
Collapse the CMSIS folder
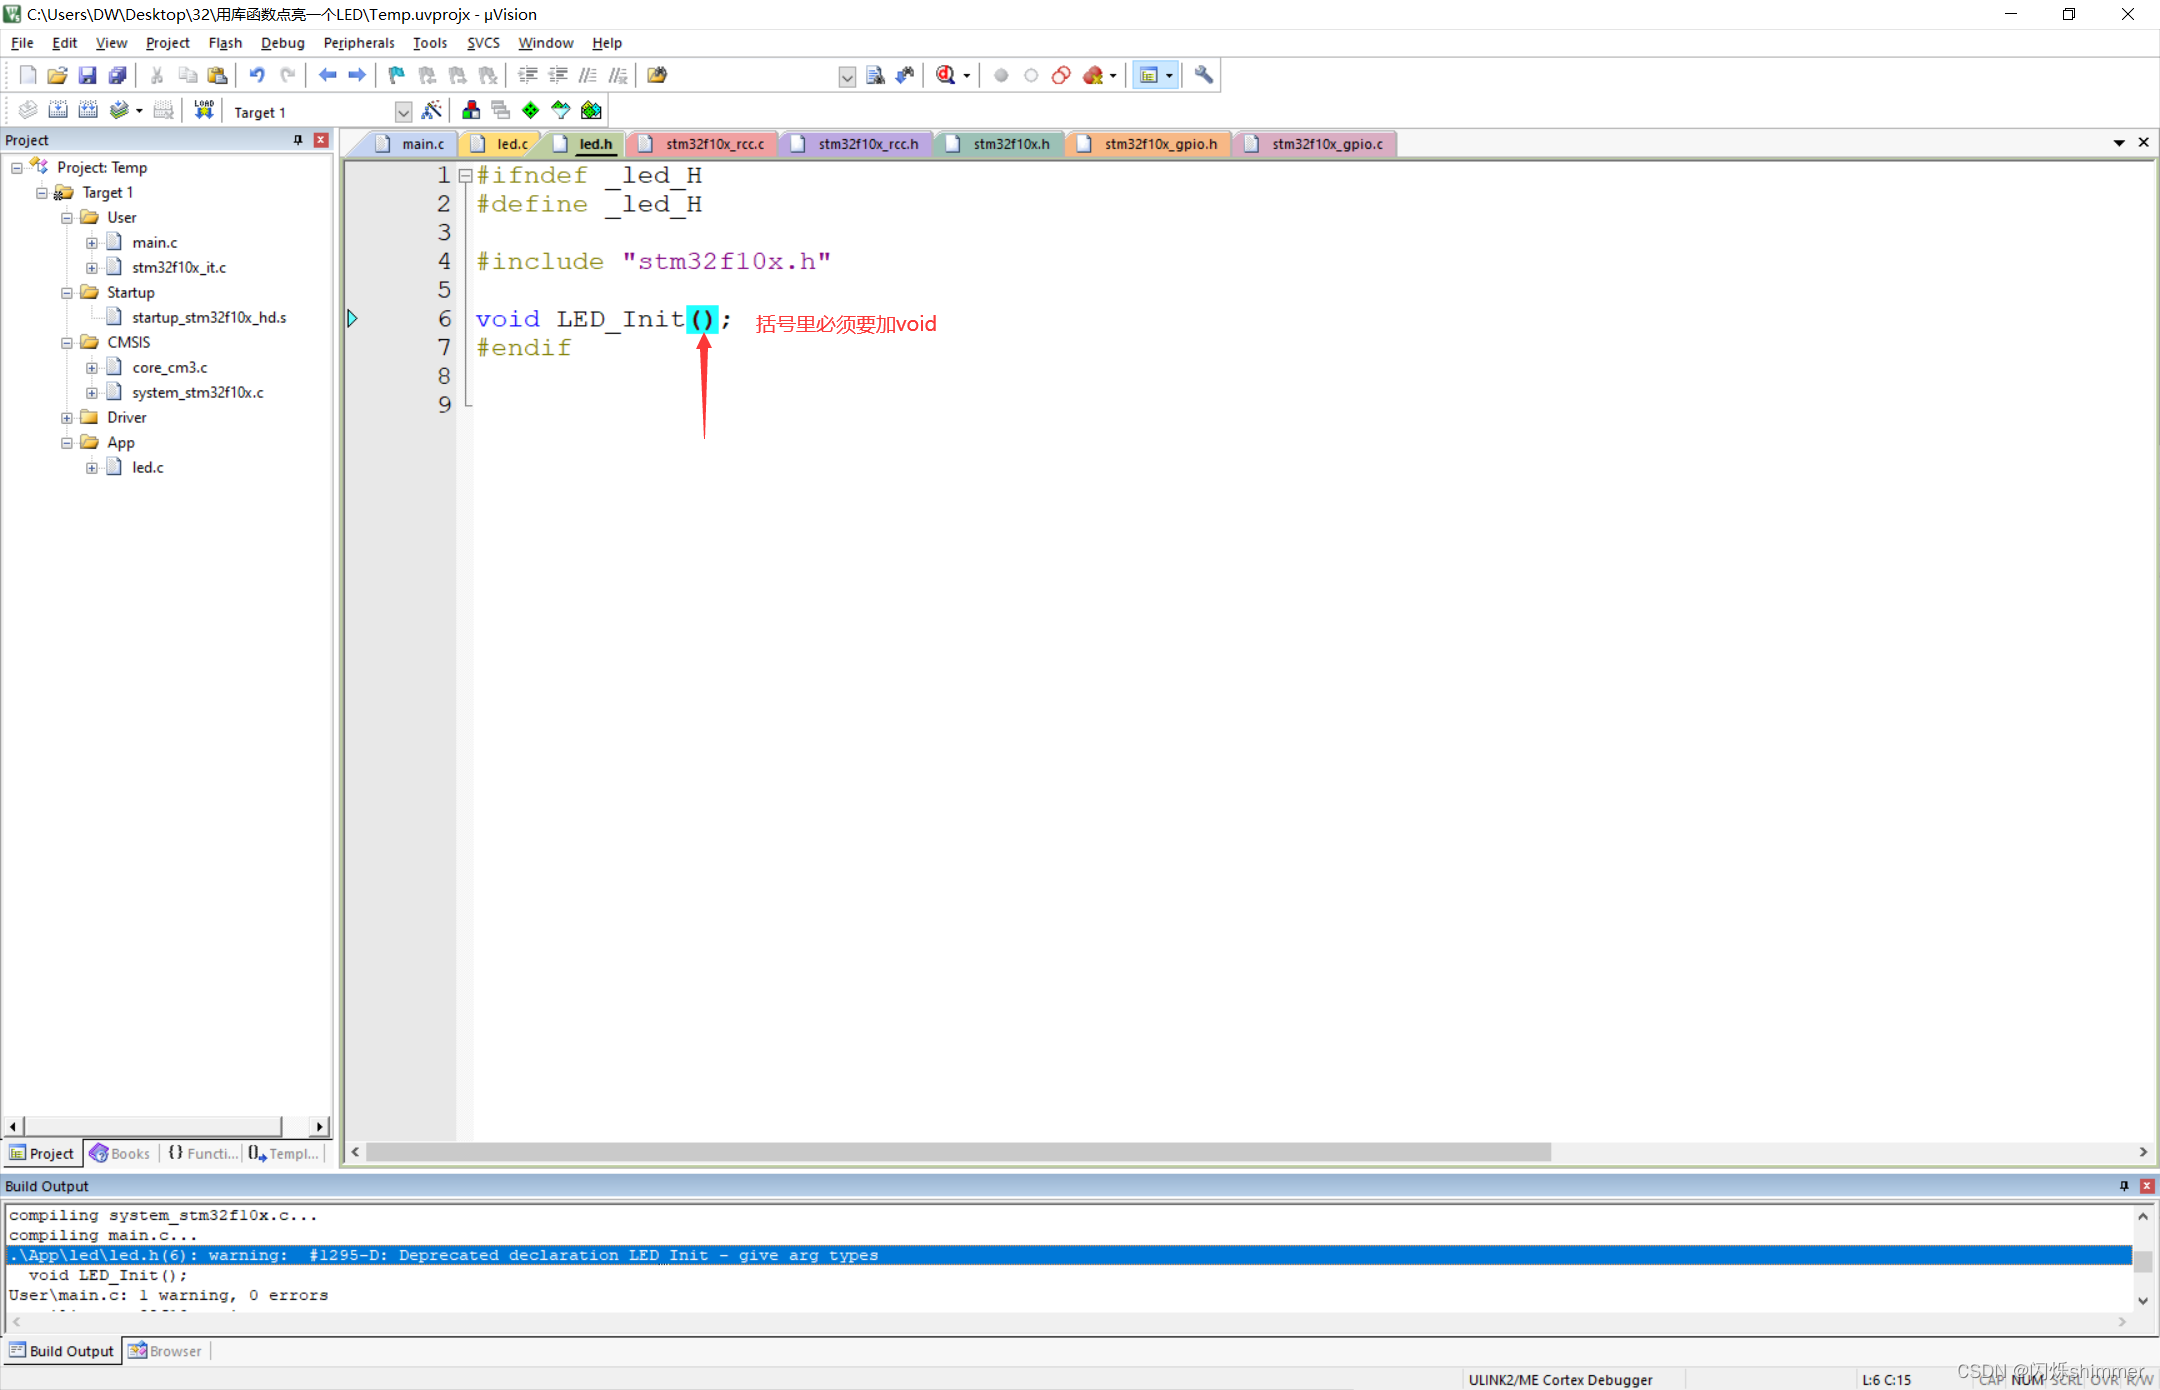pyautogui.click(x=67, y=343)
